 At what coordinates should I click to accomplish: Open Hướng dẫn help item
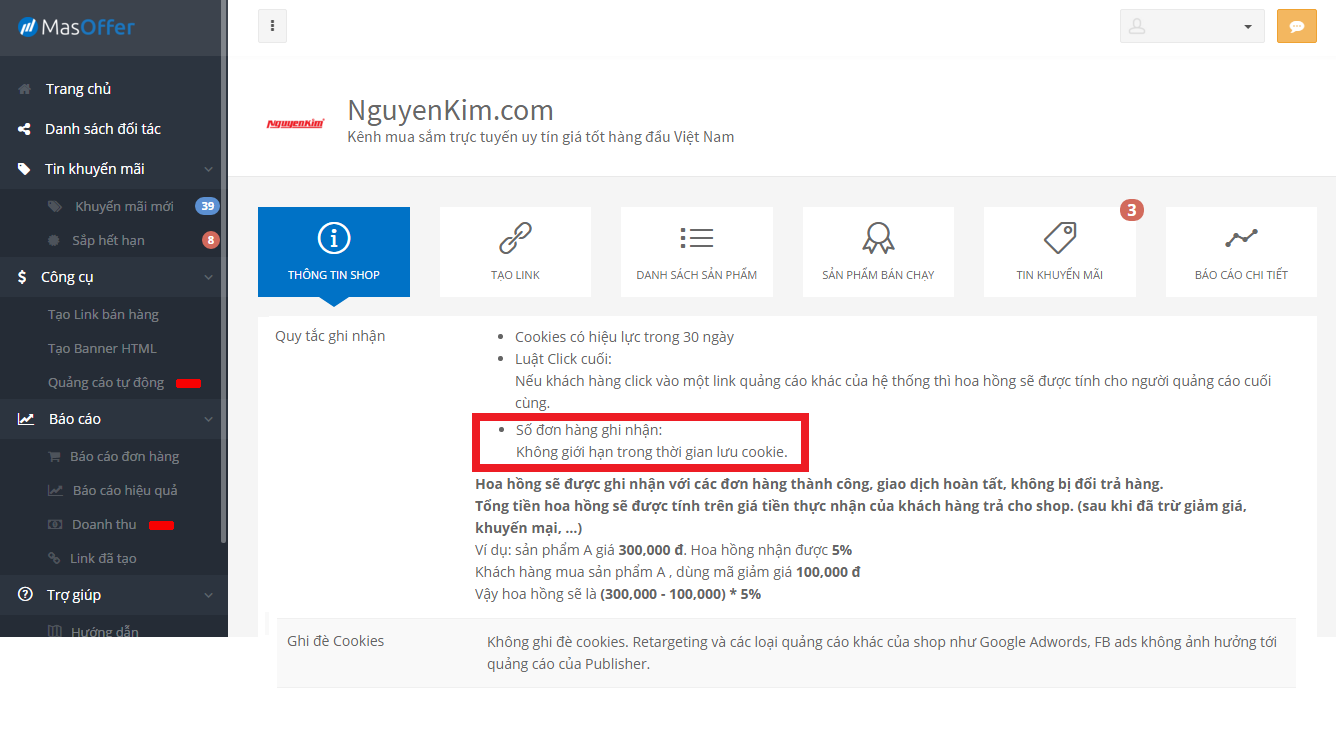(105, 630)
